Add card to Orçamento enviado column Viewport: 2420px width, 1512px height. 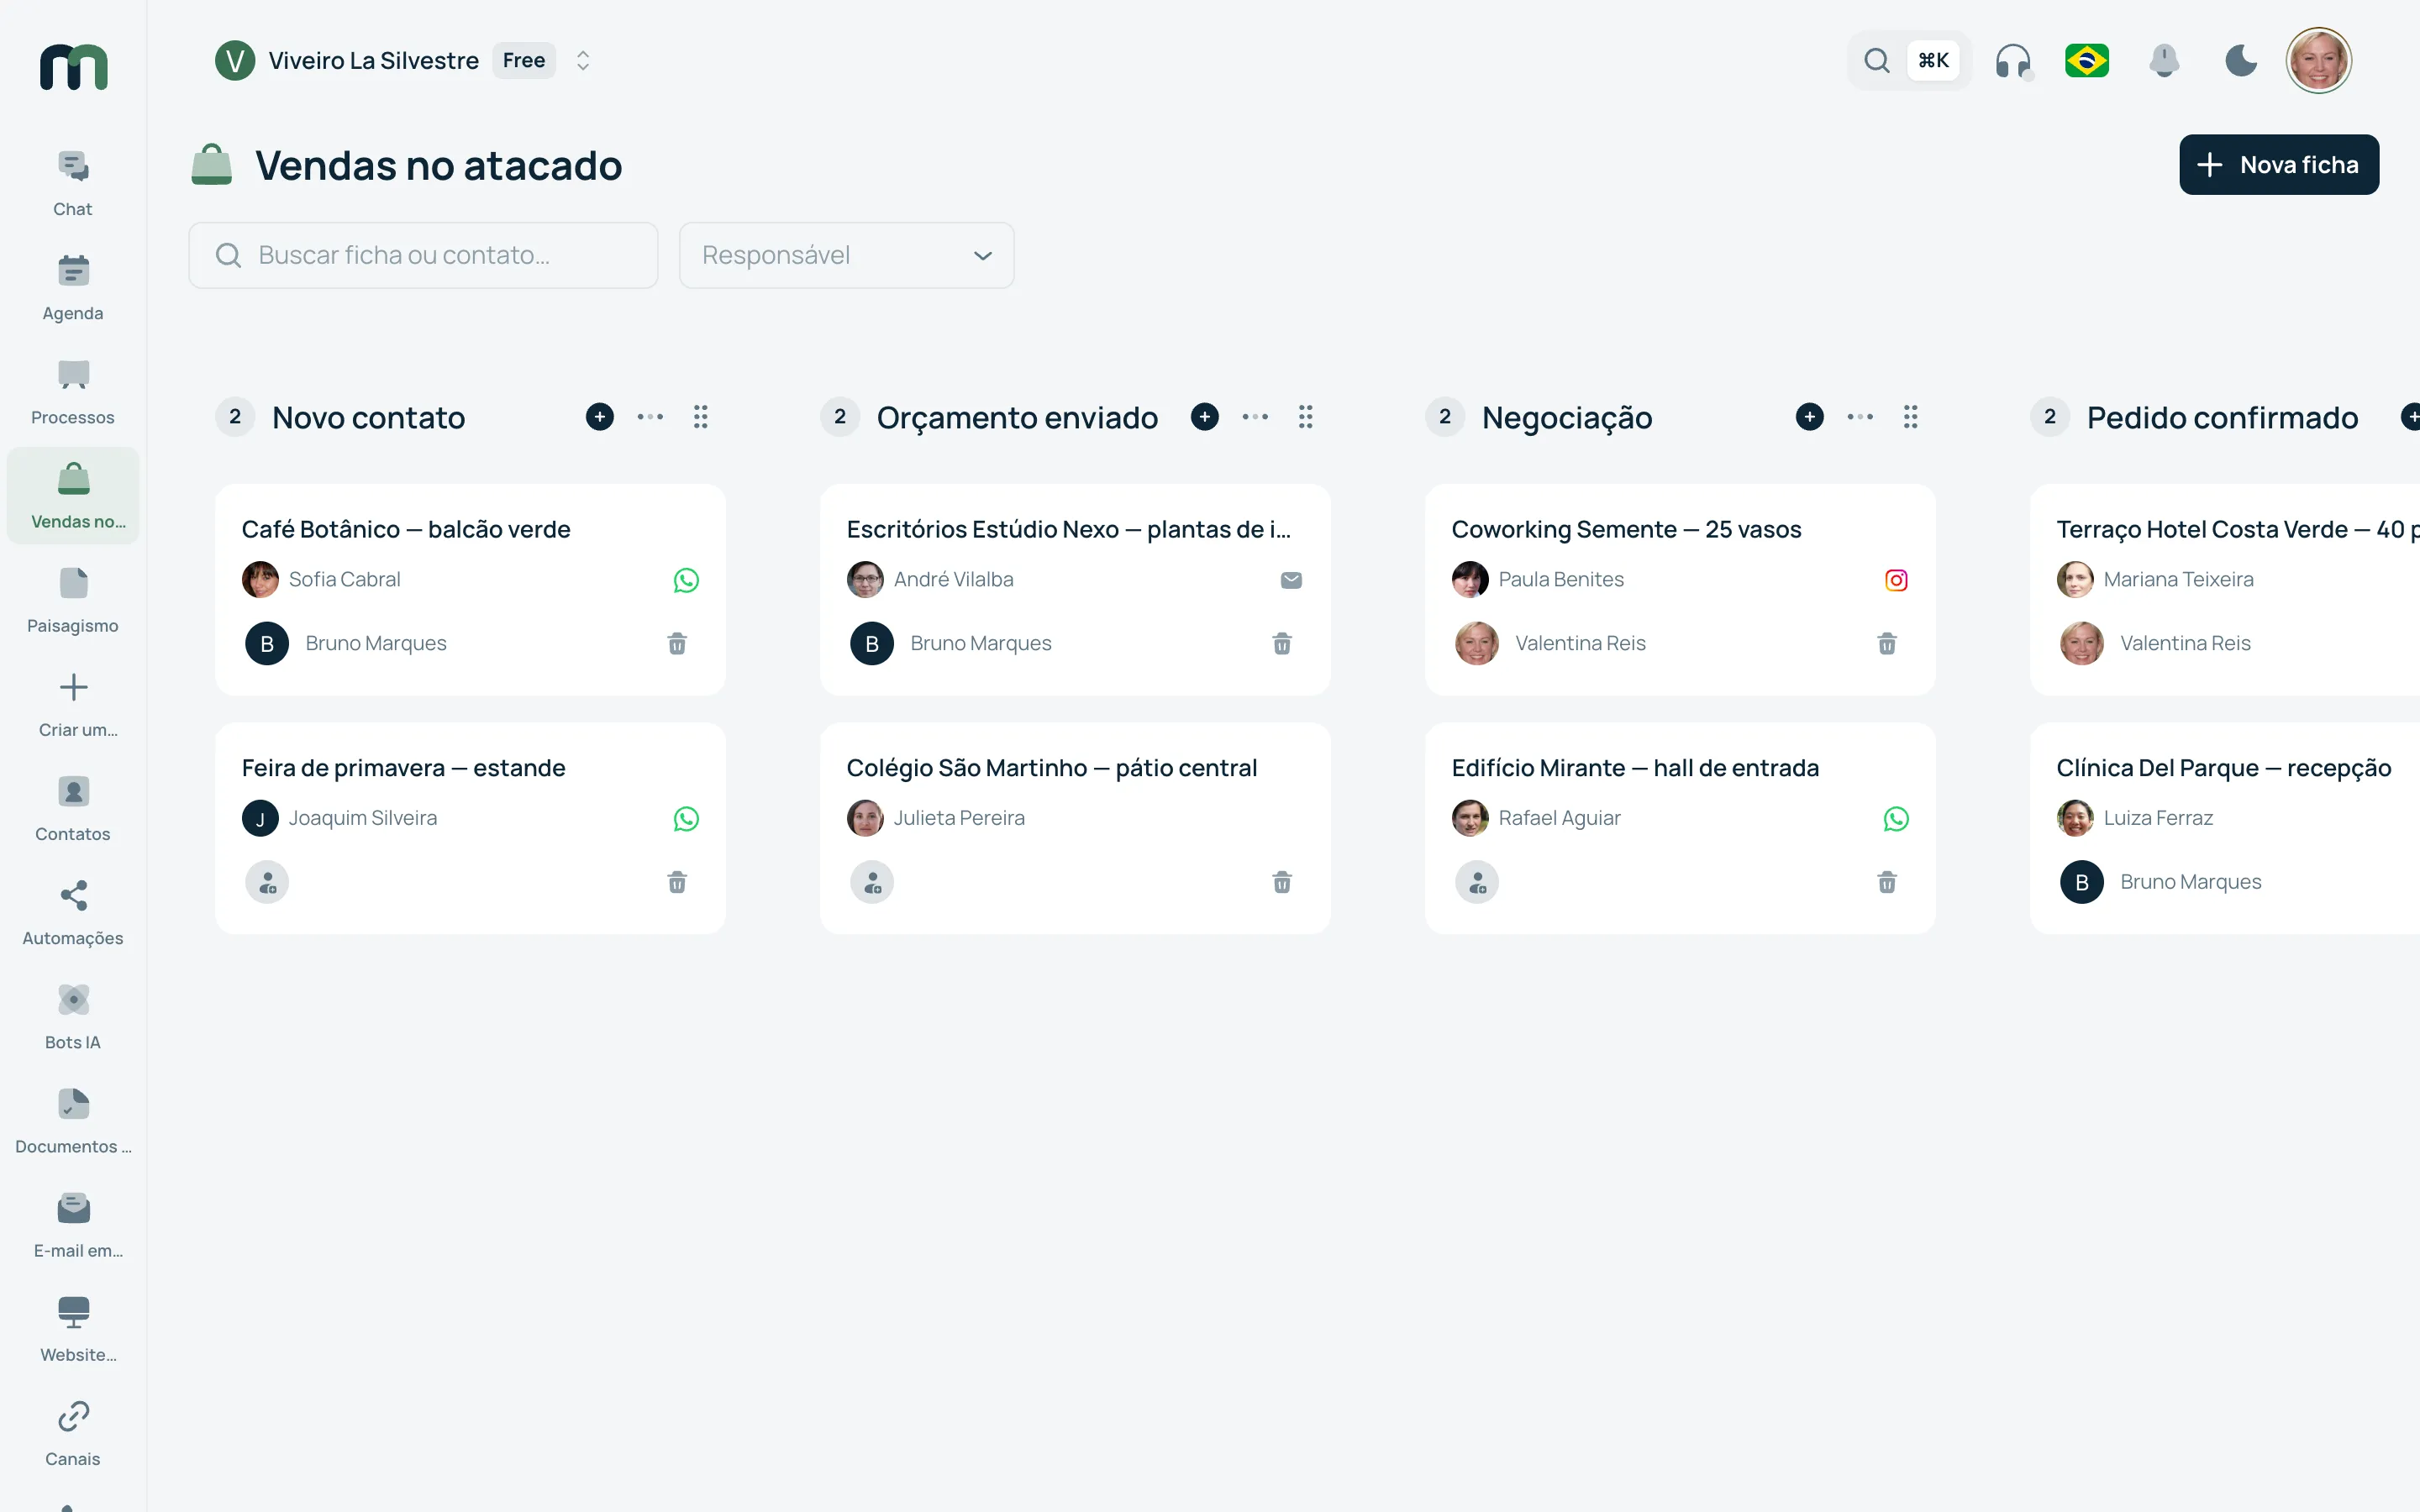click(1205, 417)
